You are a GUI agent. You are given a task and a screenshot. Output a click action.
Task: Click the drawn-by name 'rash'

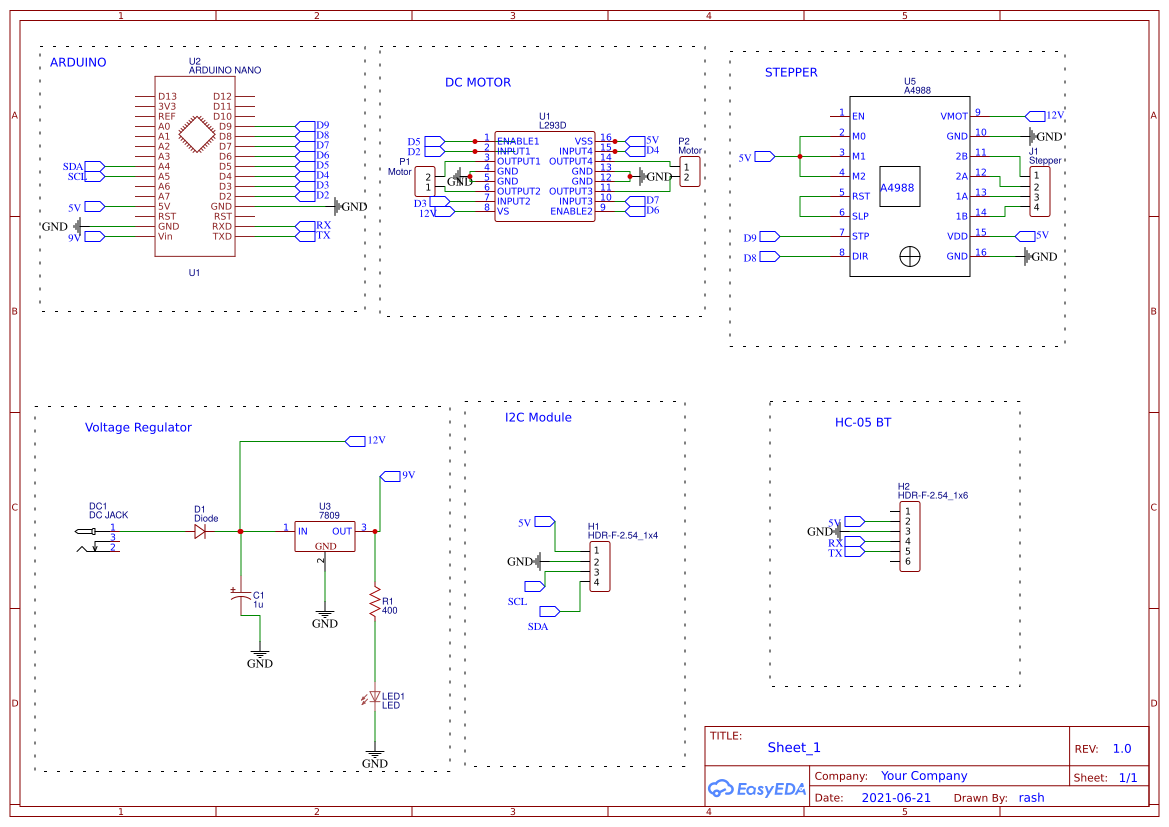pyautogui.click(x=1031, y=798)
